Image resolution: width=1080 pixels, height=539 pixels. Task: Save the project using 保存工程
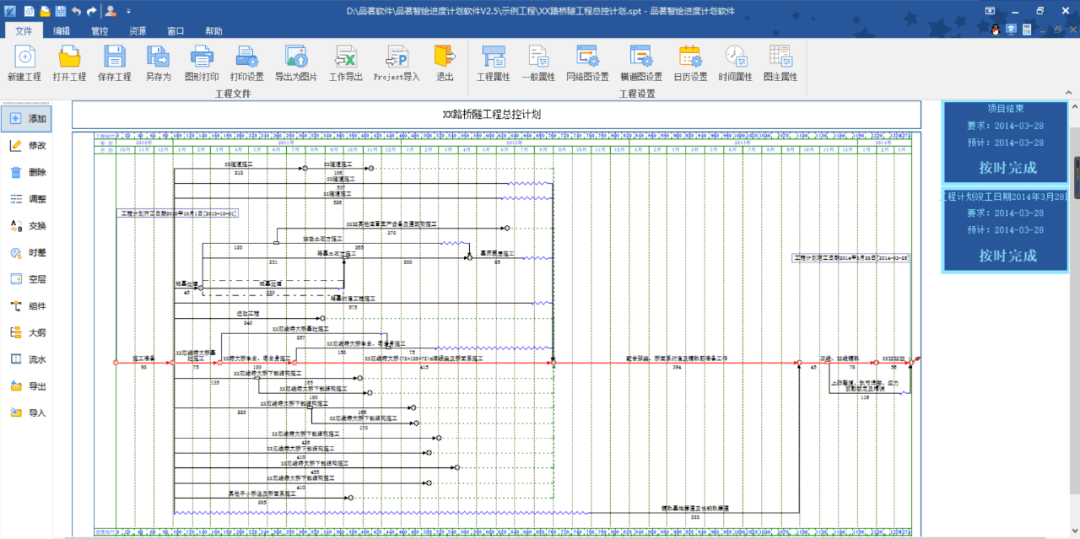coord(114,63)
